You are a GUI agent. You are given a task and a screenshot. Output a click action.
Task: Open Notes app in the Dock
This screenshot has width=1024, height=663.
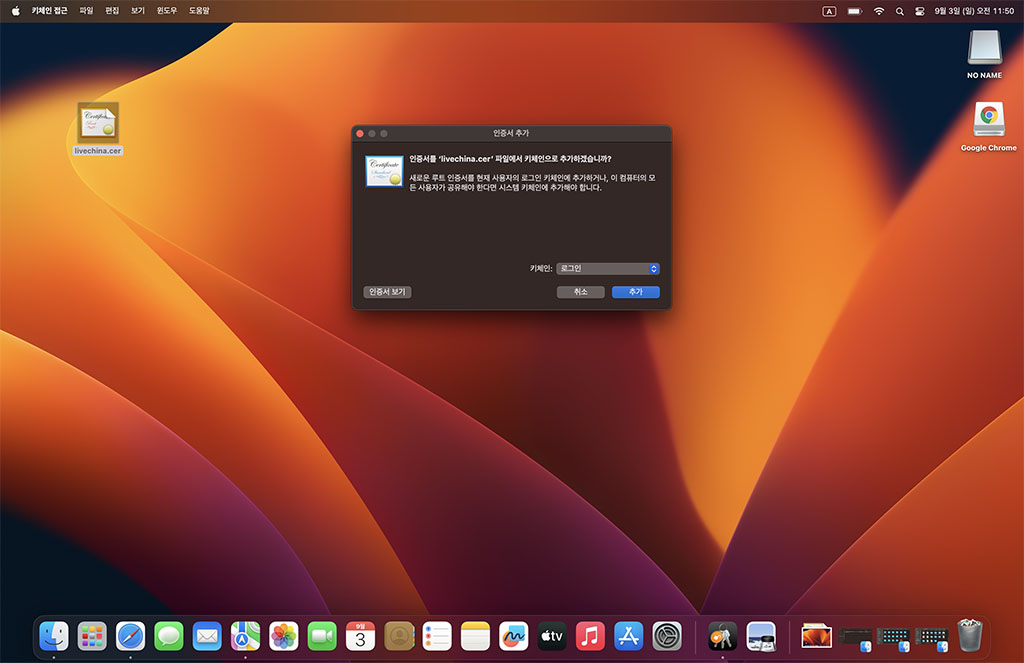click(x=475, y=636)
